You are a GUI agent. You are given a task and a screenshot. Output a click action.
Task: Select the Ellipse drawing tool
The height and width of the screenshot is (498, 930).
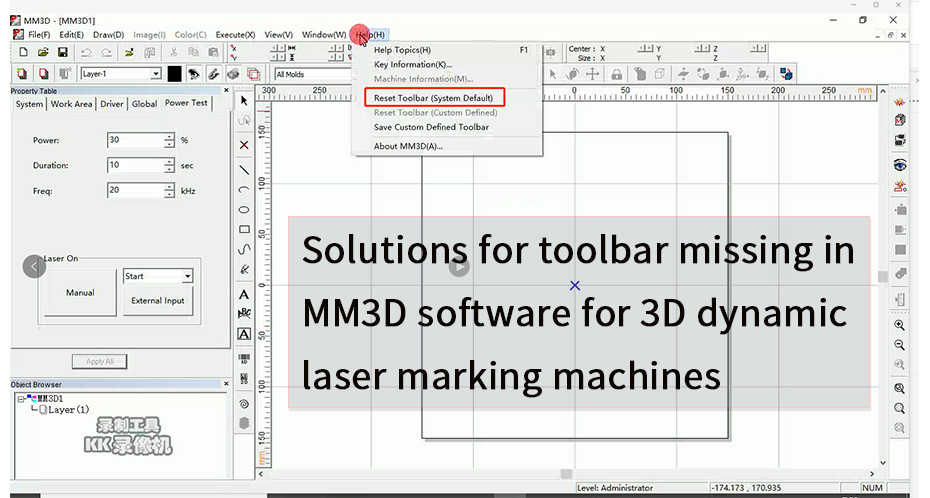tap(244, 210)
